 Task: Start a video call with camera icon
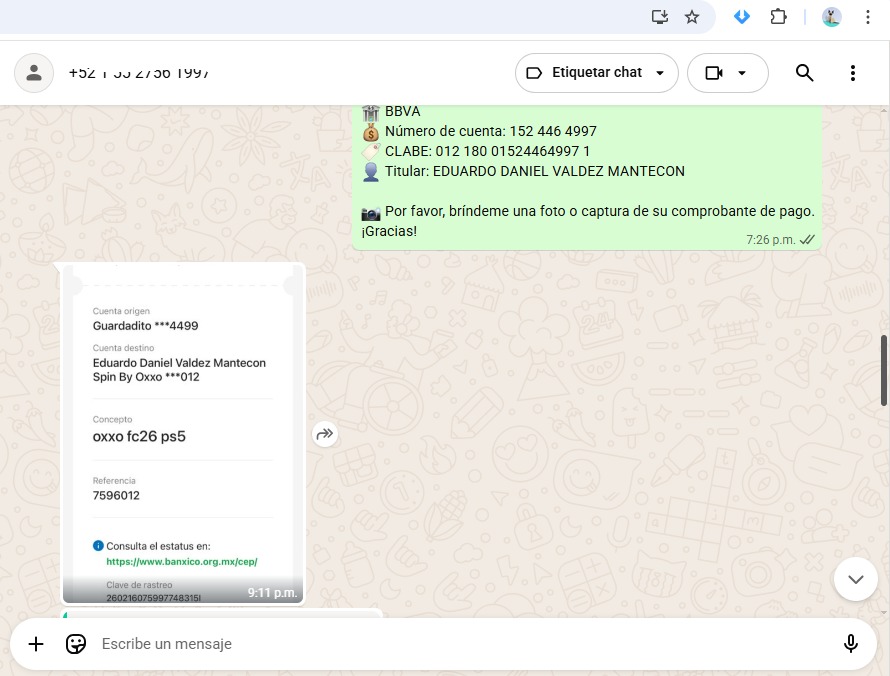(x=713, y=73)
